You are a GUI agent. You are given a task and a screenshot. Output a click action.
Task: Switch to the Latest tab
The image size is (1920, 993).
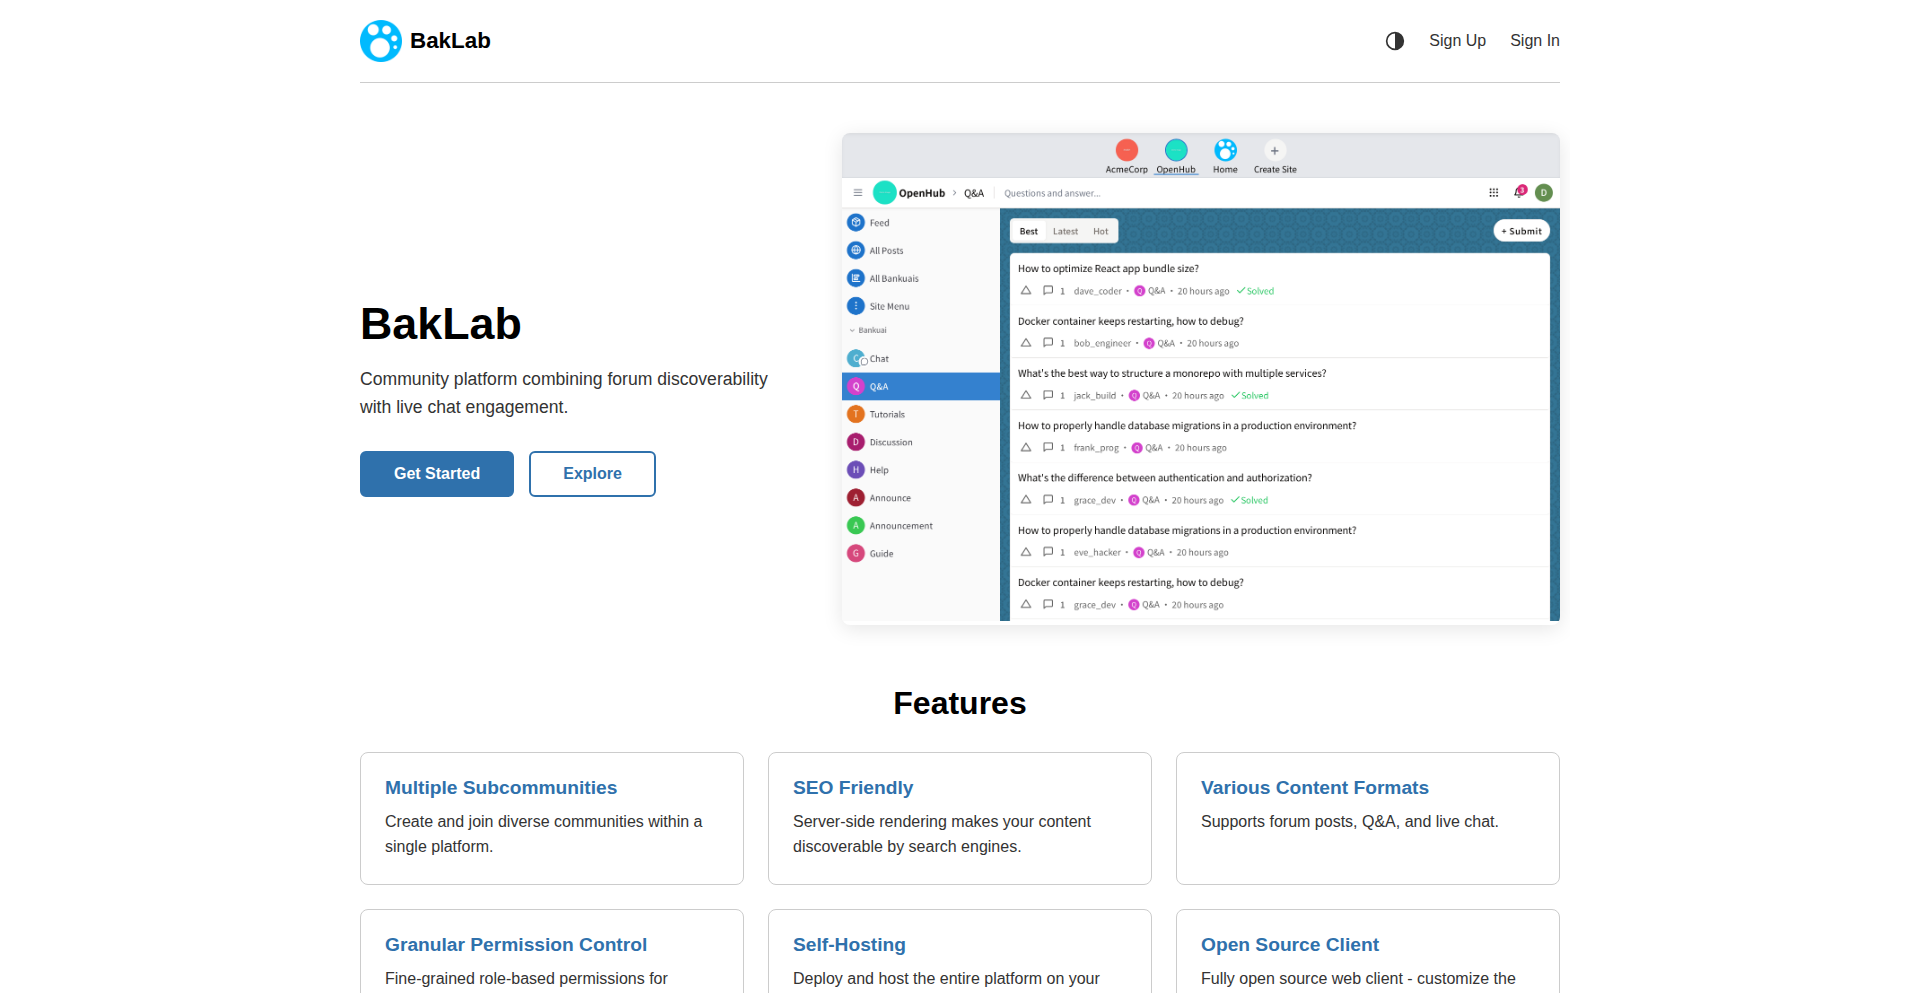click(x=1065, y=231)
